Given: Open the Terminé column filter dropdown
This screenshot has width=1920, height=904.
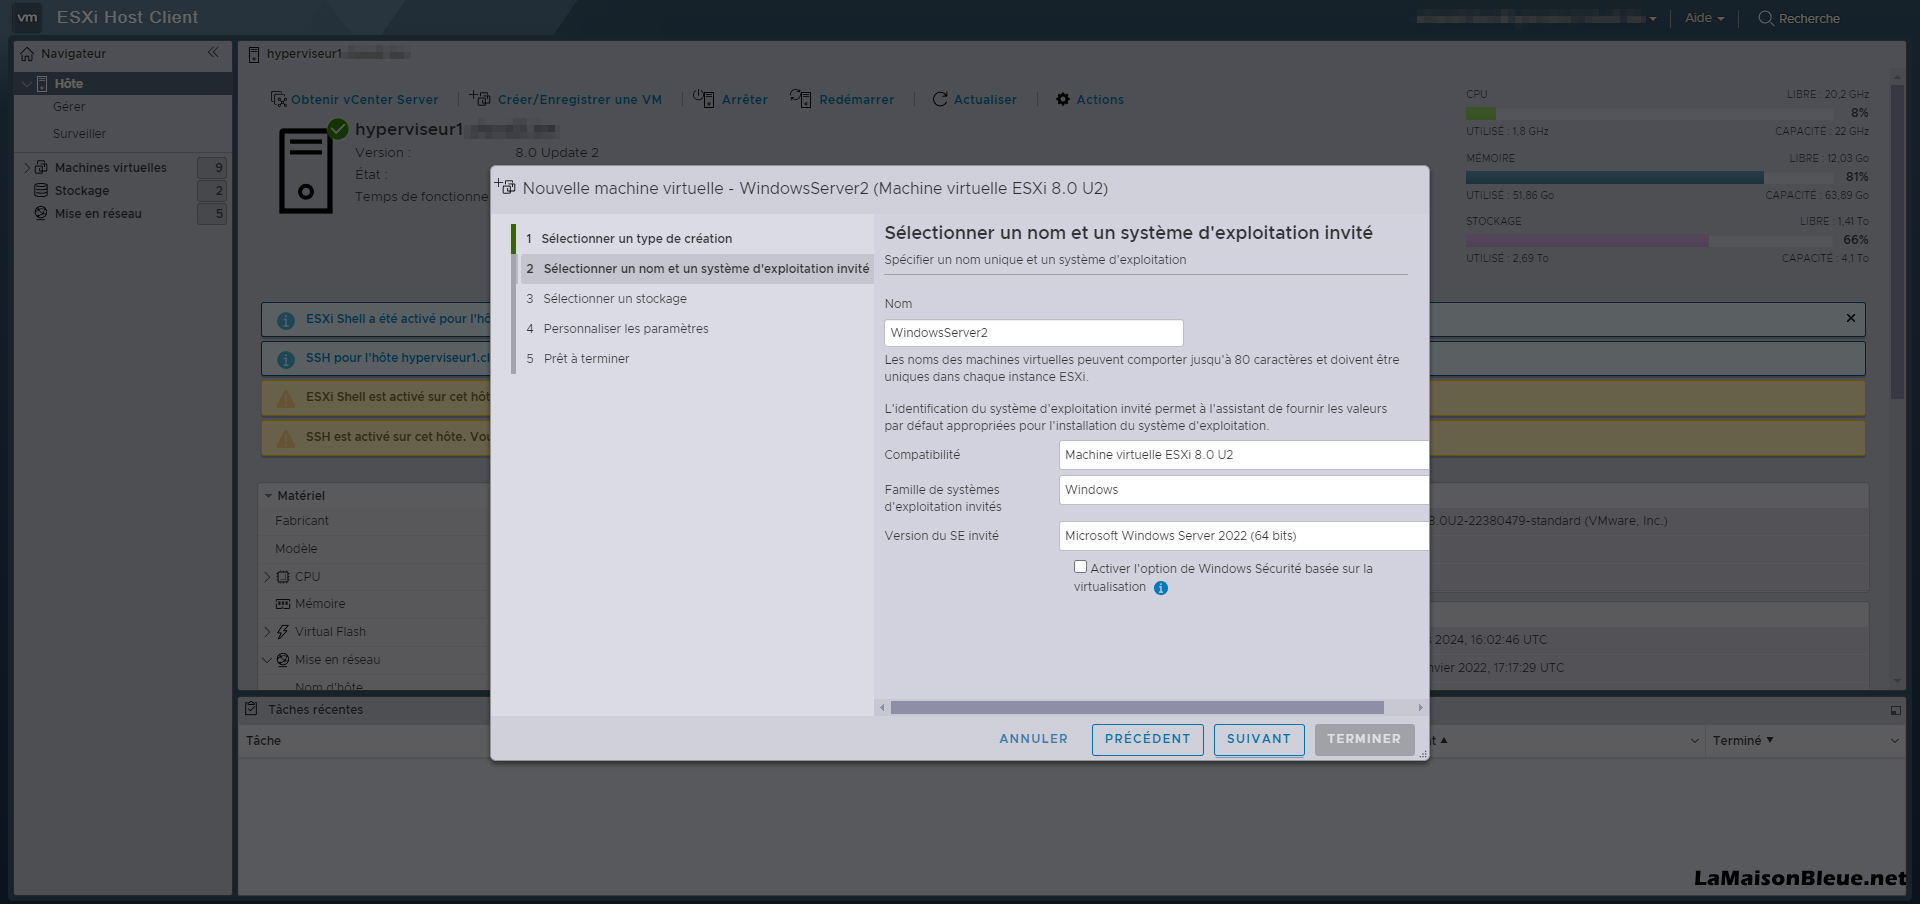Looking at the screenshot, I should [1894, 741].
